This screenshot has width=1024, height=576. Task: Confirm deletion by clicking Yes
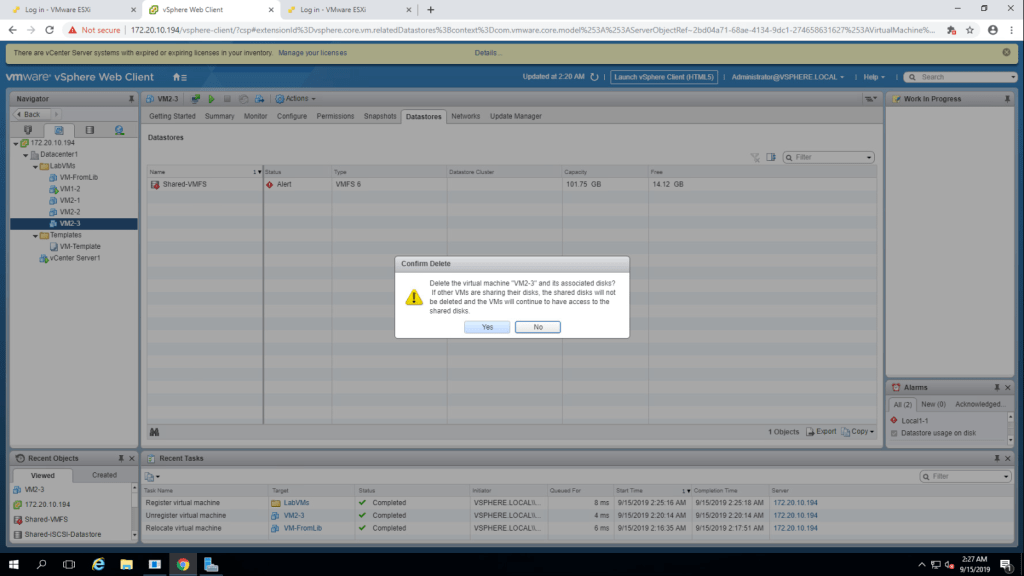(x=487, y=327)
